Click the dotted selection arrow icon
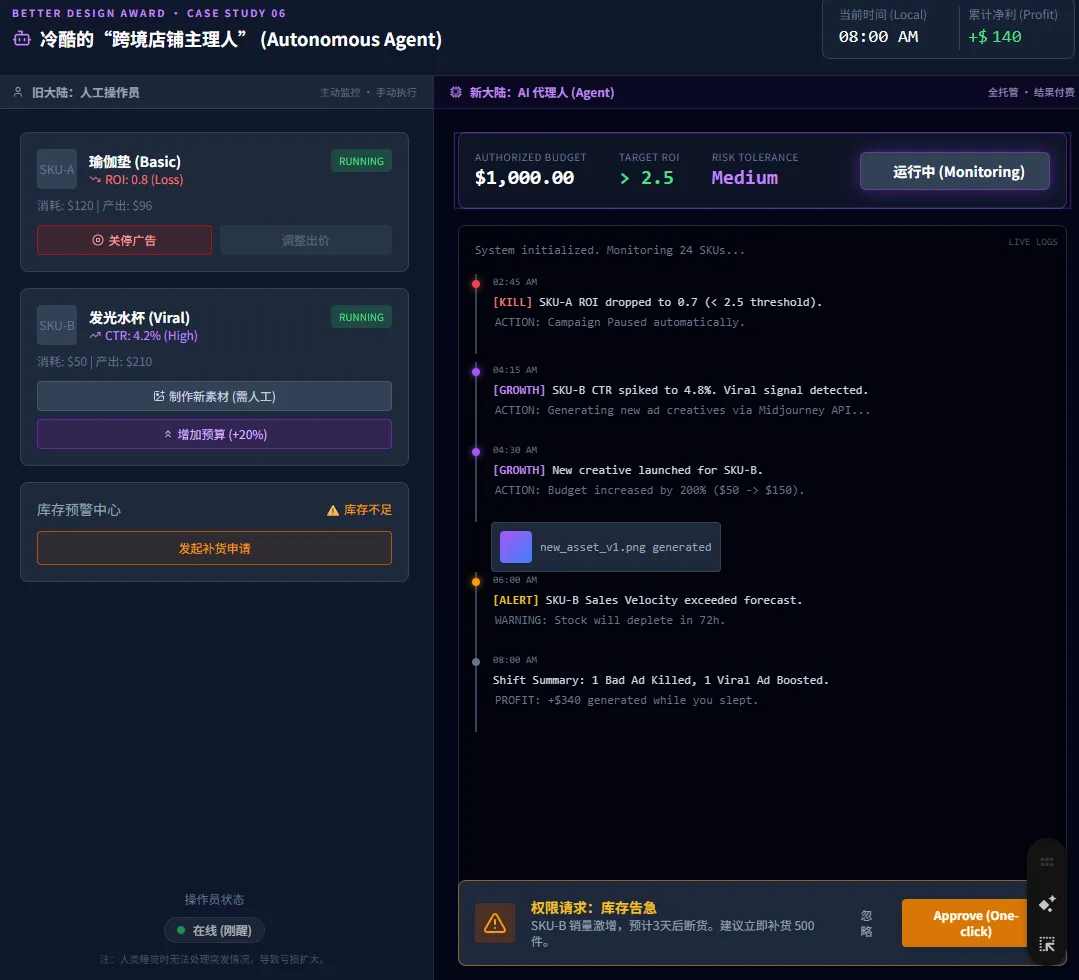 (x=1047, y=943)
